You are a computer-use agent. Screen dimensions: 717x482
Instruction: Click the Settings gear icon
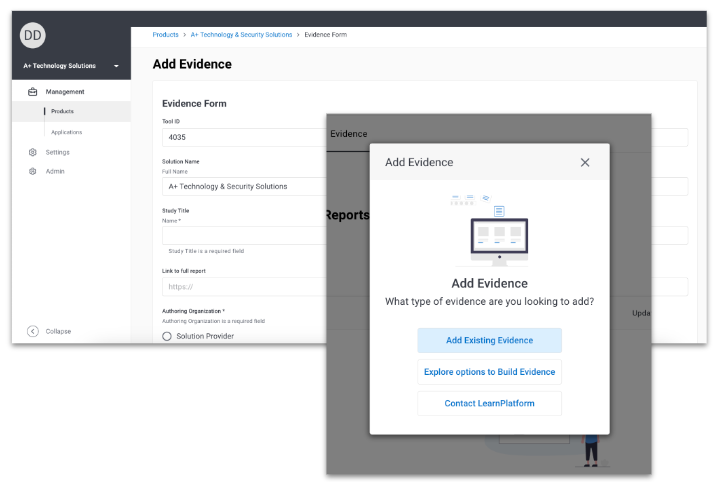pyautogui.click(x=33, y=152)
